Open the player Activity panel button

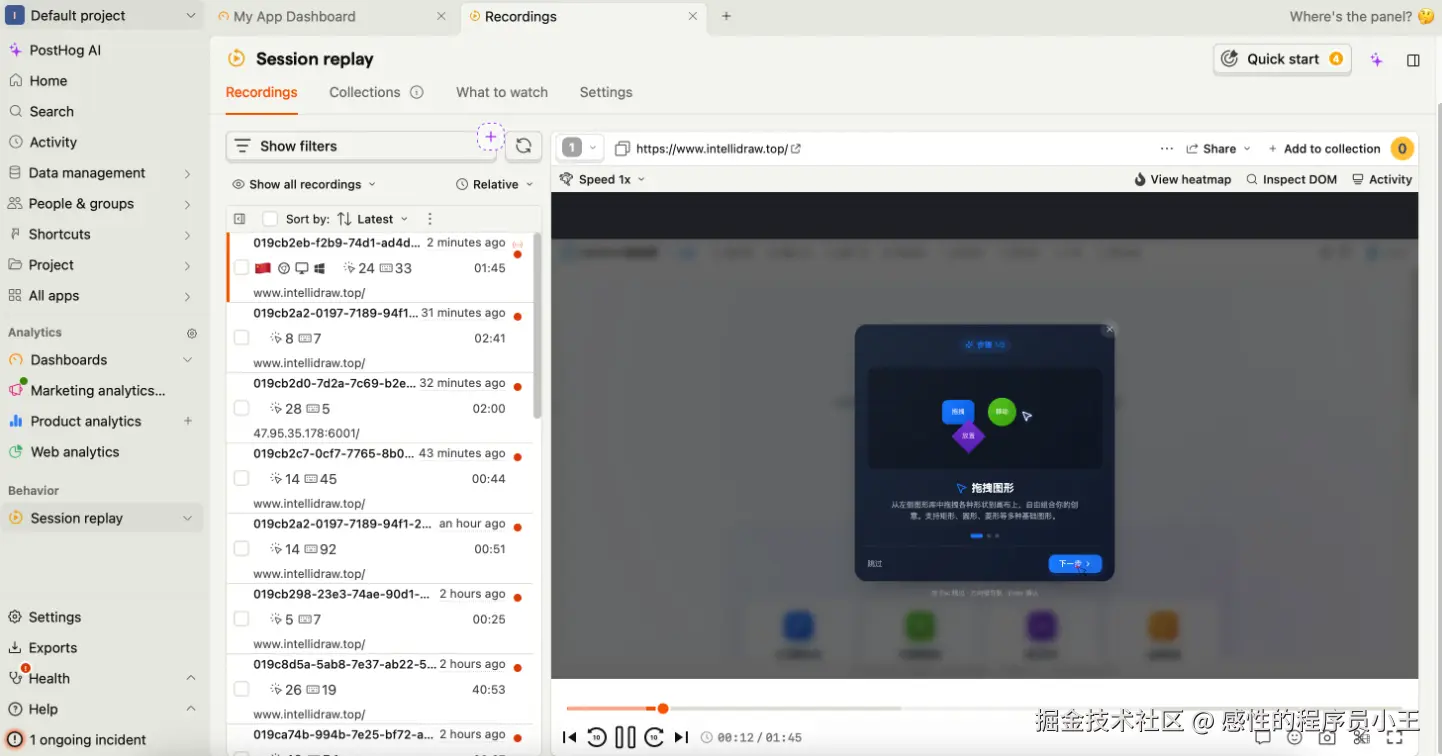pos(1382,180)
